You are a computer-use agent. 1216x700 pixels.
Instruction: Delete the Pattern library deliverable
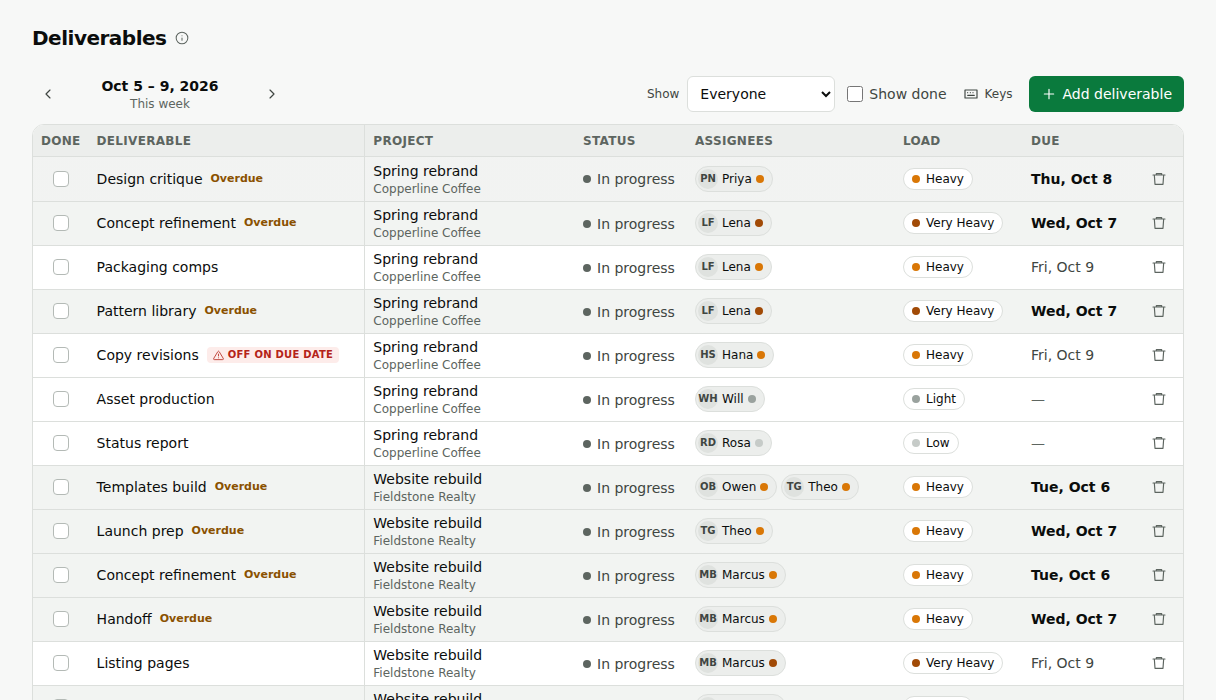click(1159, 311)
